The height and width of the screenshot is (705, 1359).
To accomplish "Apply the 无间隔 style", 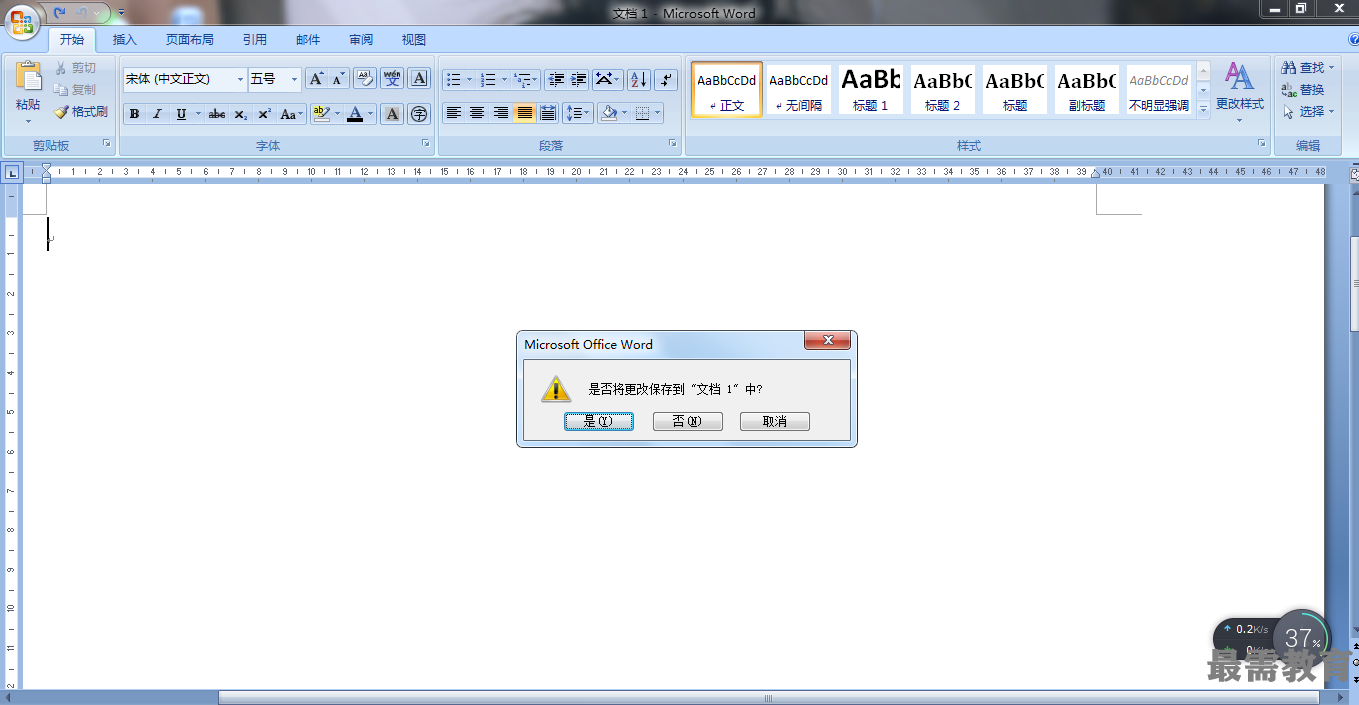I will (x=799, y=89).
